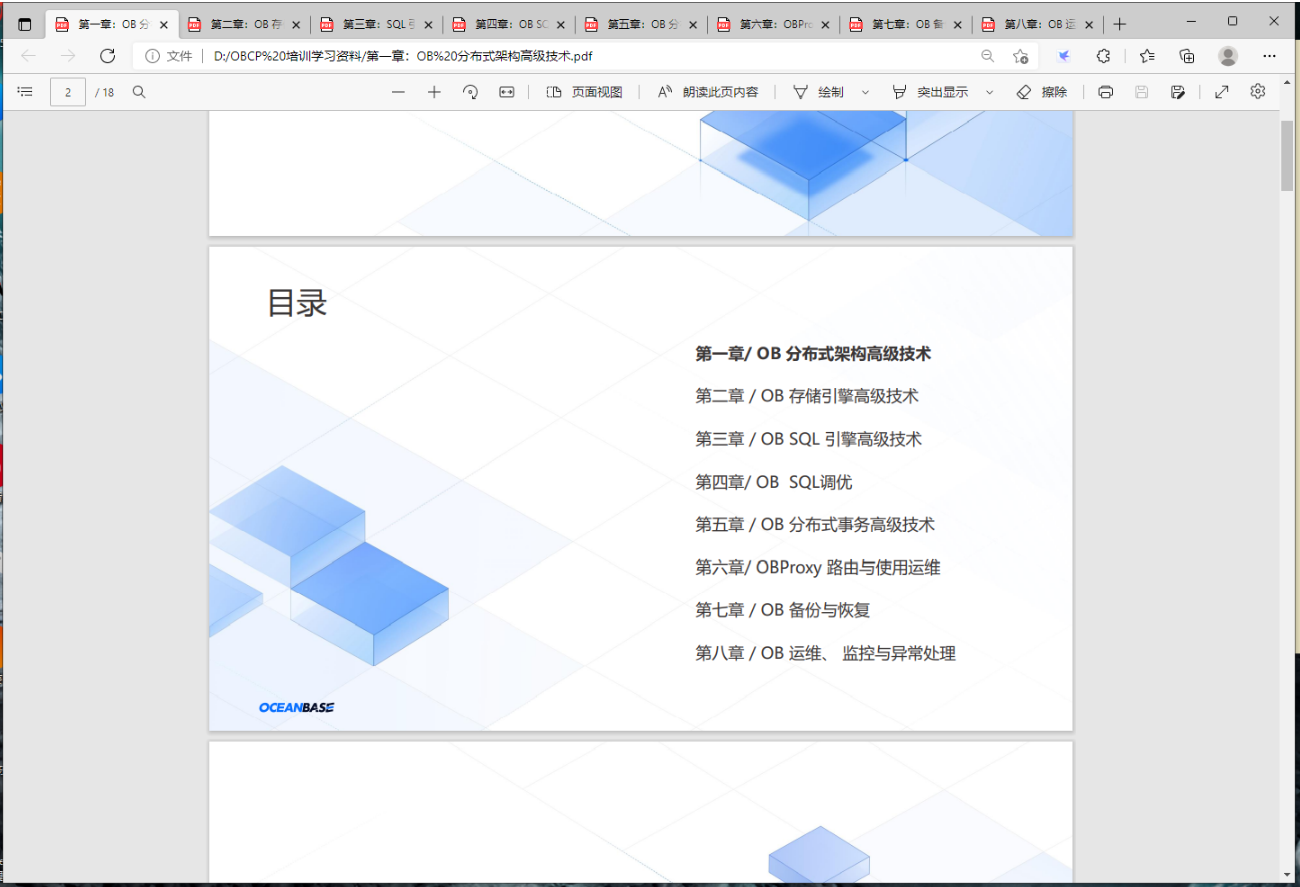Switch to tab 第七章: OB 备
The width and height of the screenshot is (1300, 887).
[907, 25]
